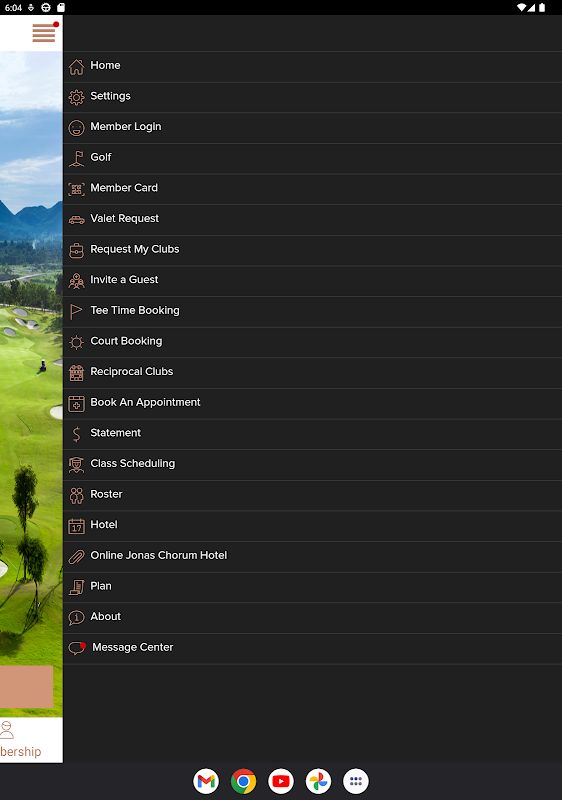The width and height of the screenshot is (562, 800).
Task: Click the Valet Request car icon
Action: click(76, 220)
